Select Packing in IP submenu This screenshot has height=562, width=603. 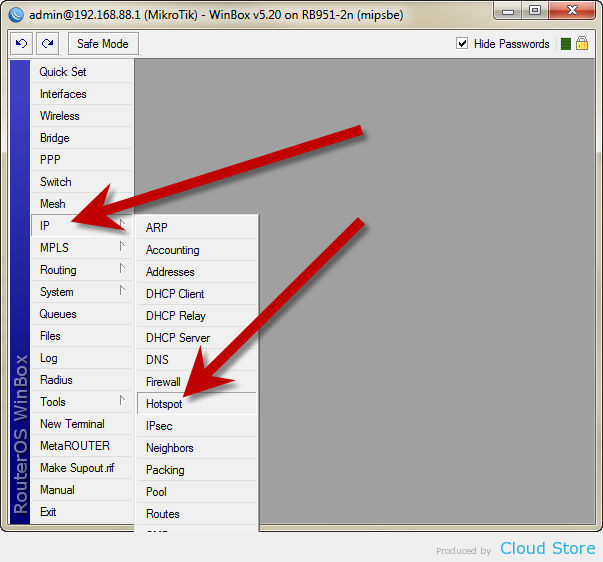(197, 470)
